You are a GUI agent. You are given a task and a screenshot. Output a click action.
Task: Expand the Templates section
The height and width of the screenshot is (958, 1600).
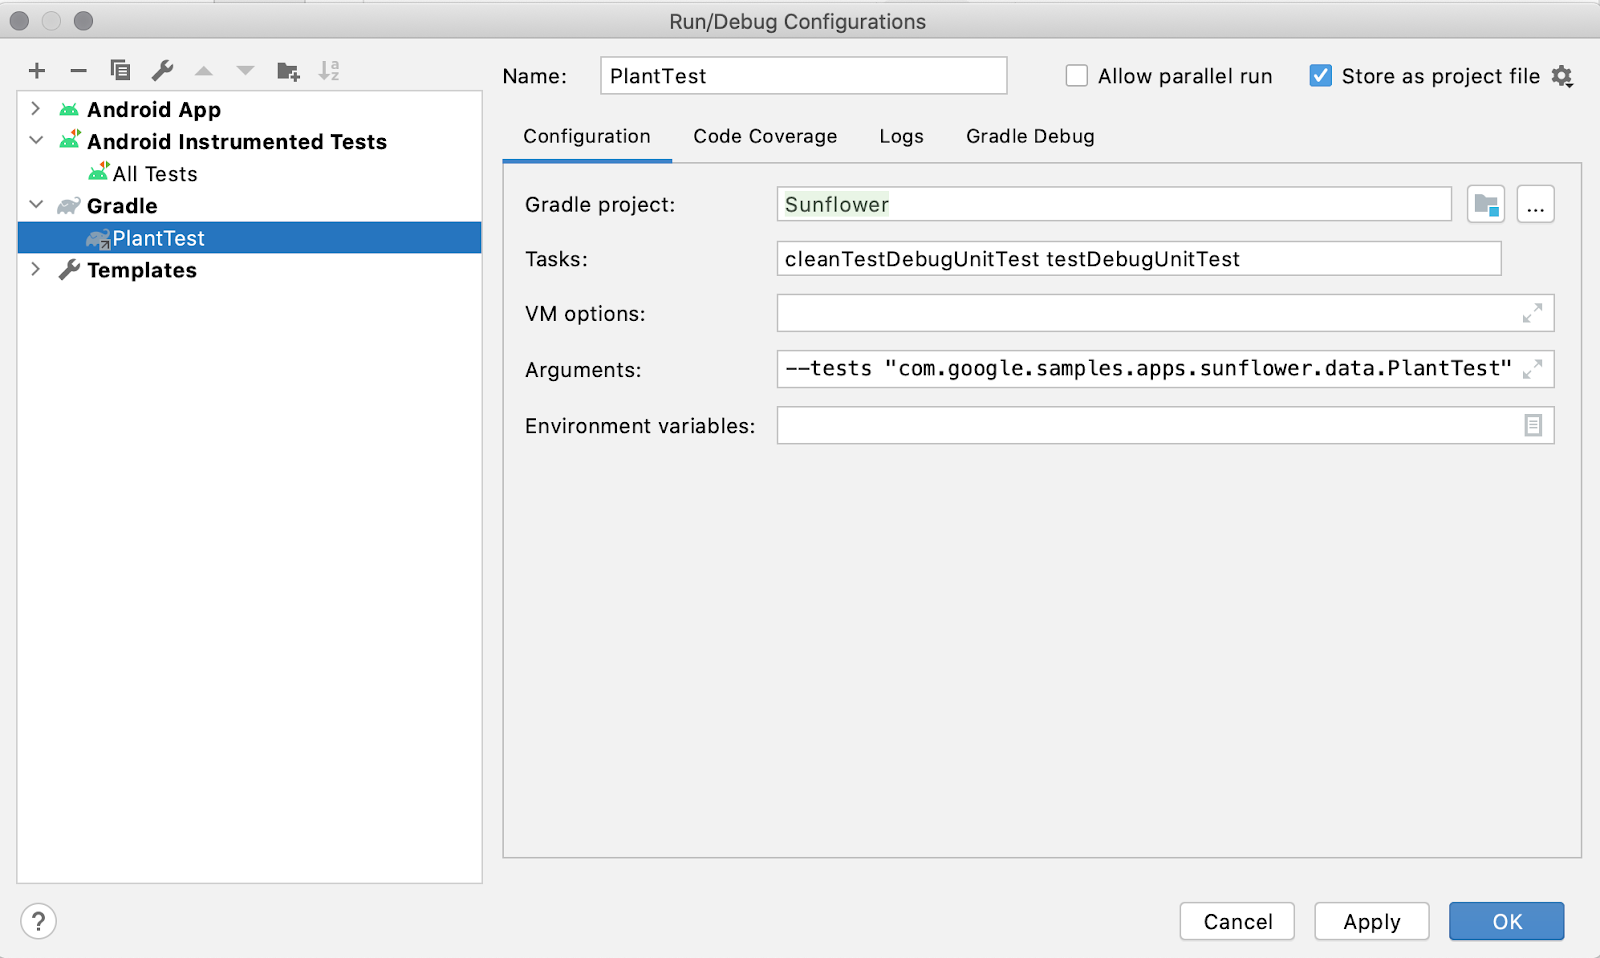(x=36, y=269)
